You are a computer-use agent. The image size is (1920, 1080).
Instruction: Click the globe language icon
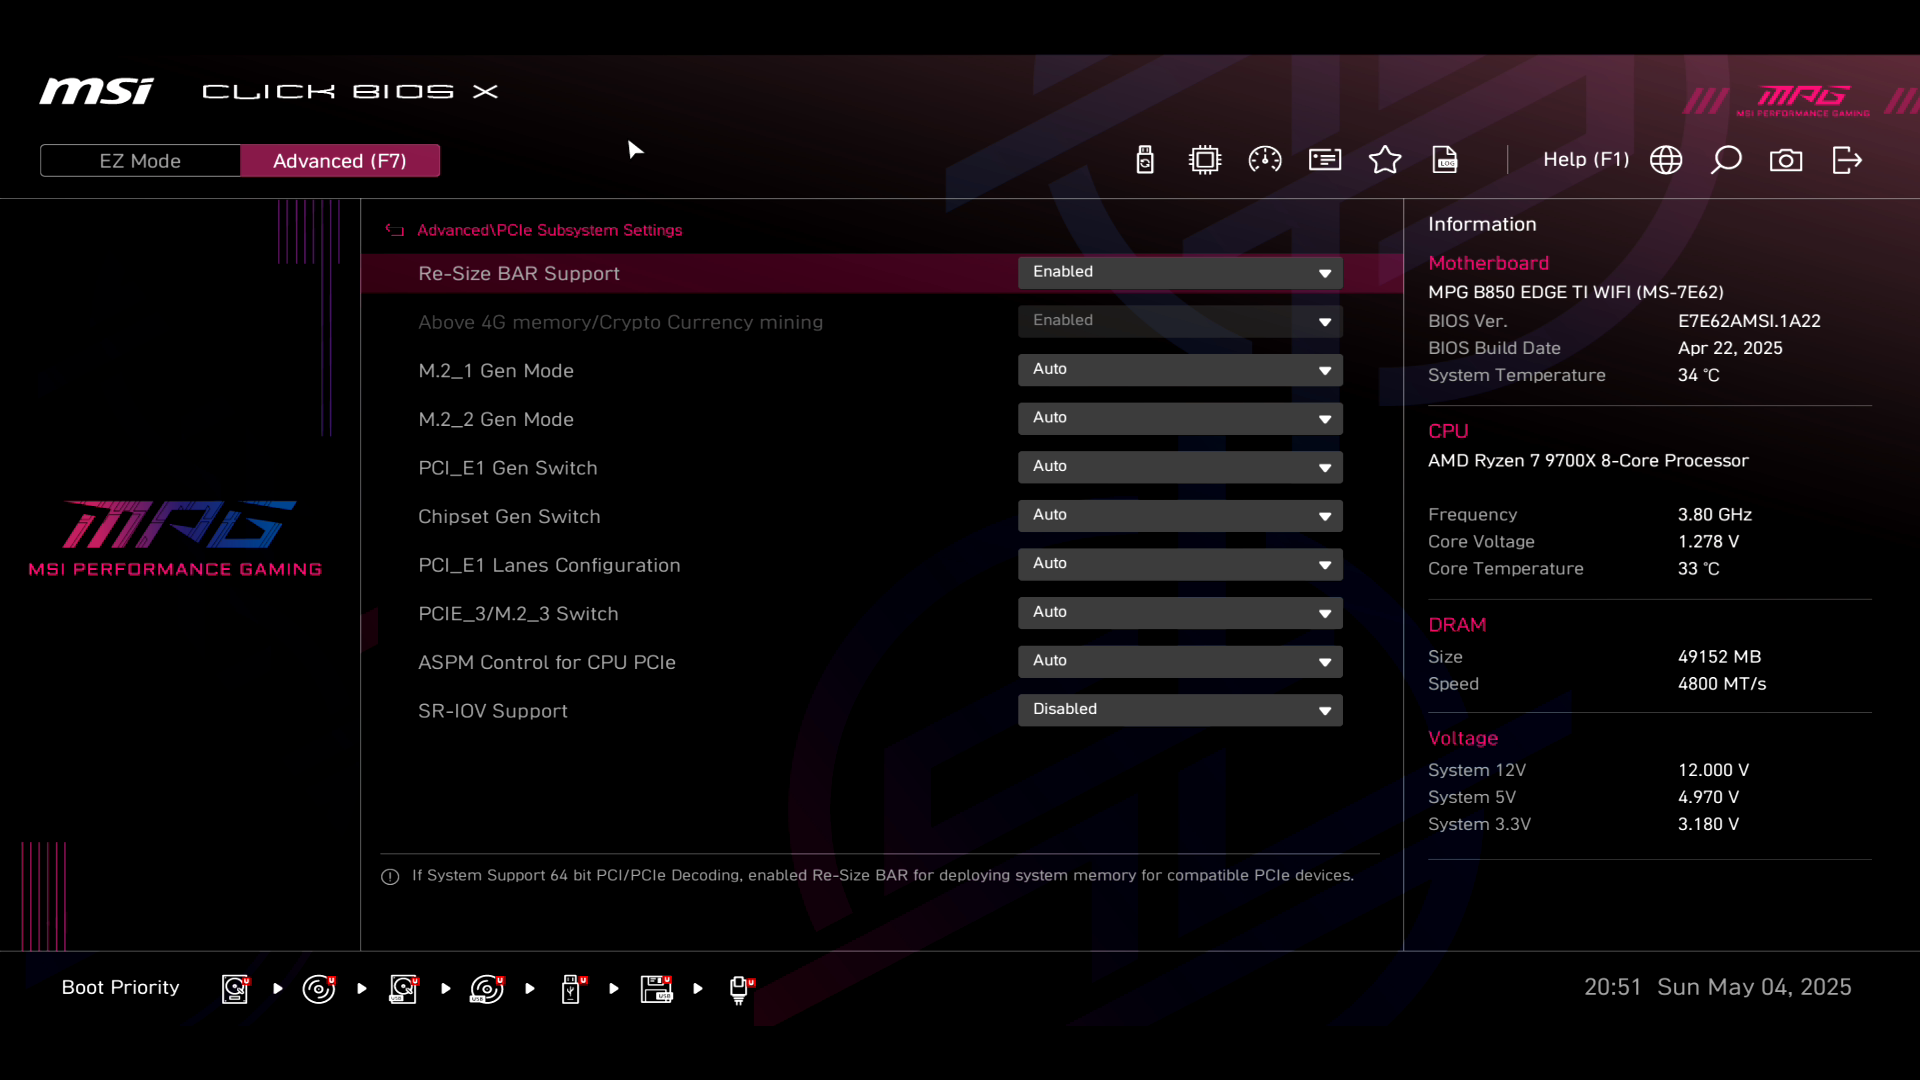click(x=1666, y=160)
